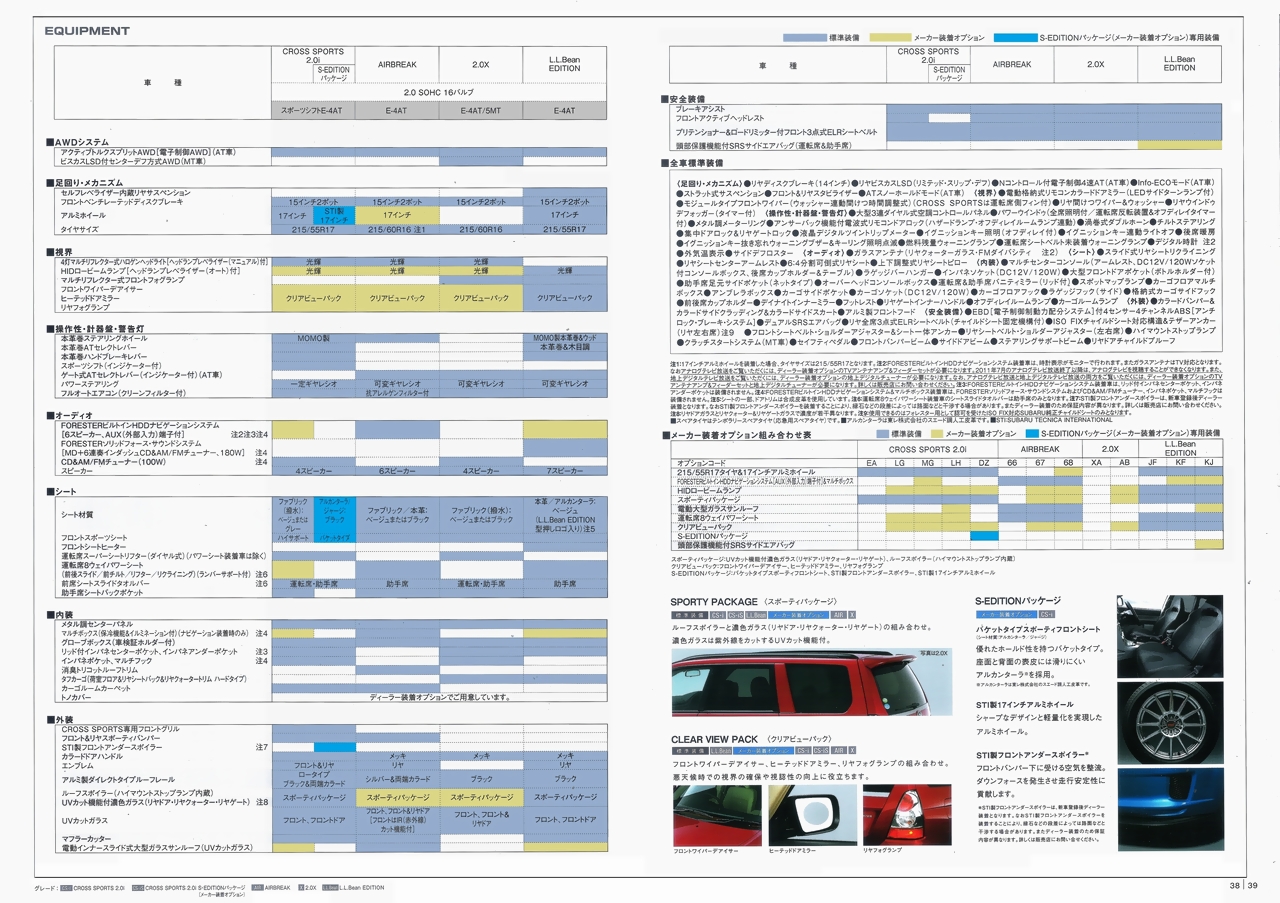This screenshot has height=903, width=1280.
Task: Select option code EA
Action: (x=871, y=463)
